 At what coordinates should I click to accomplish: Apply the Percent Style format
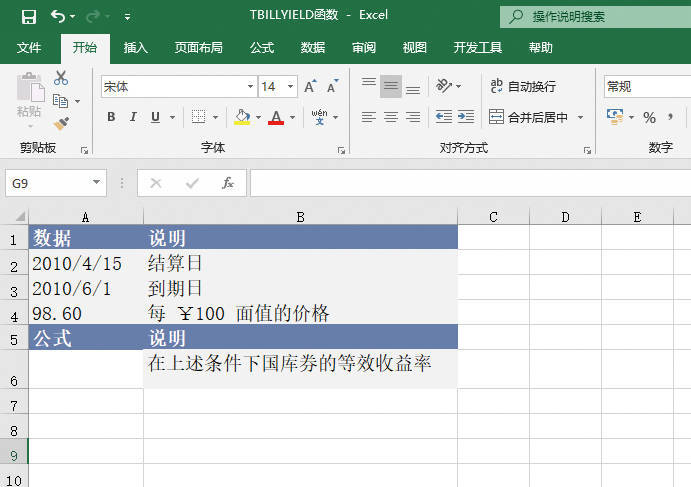649,118
